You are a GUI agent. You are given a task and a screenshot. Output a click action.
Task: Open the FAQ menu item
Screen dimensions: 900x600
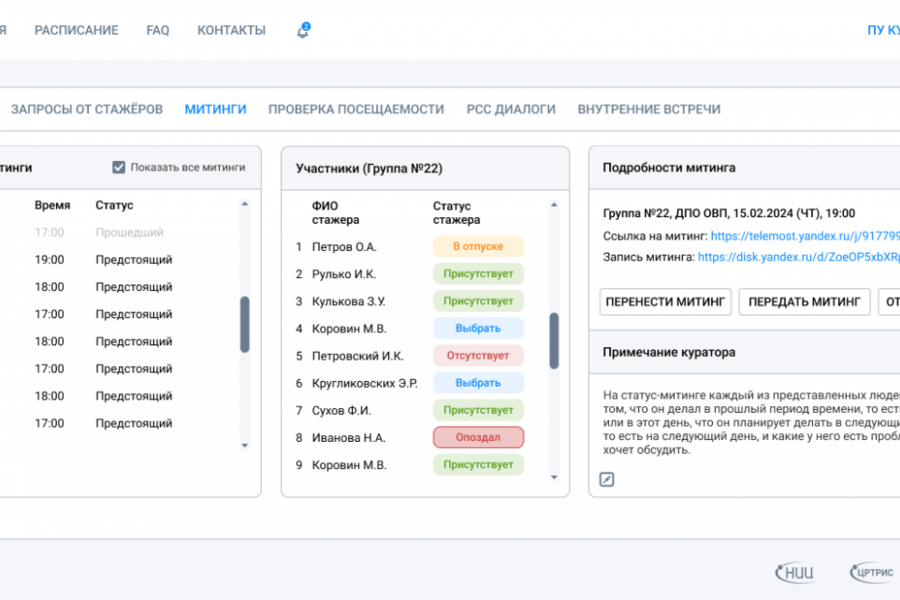[157, 30]
